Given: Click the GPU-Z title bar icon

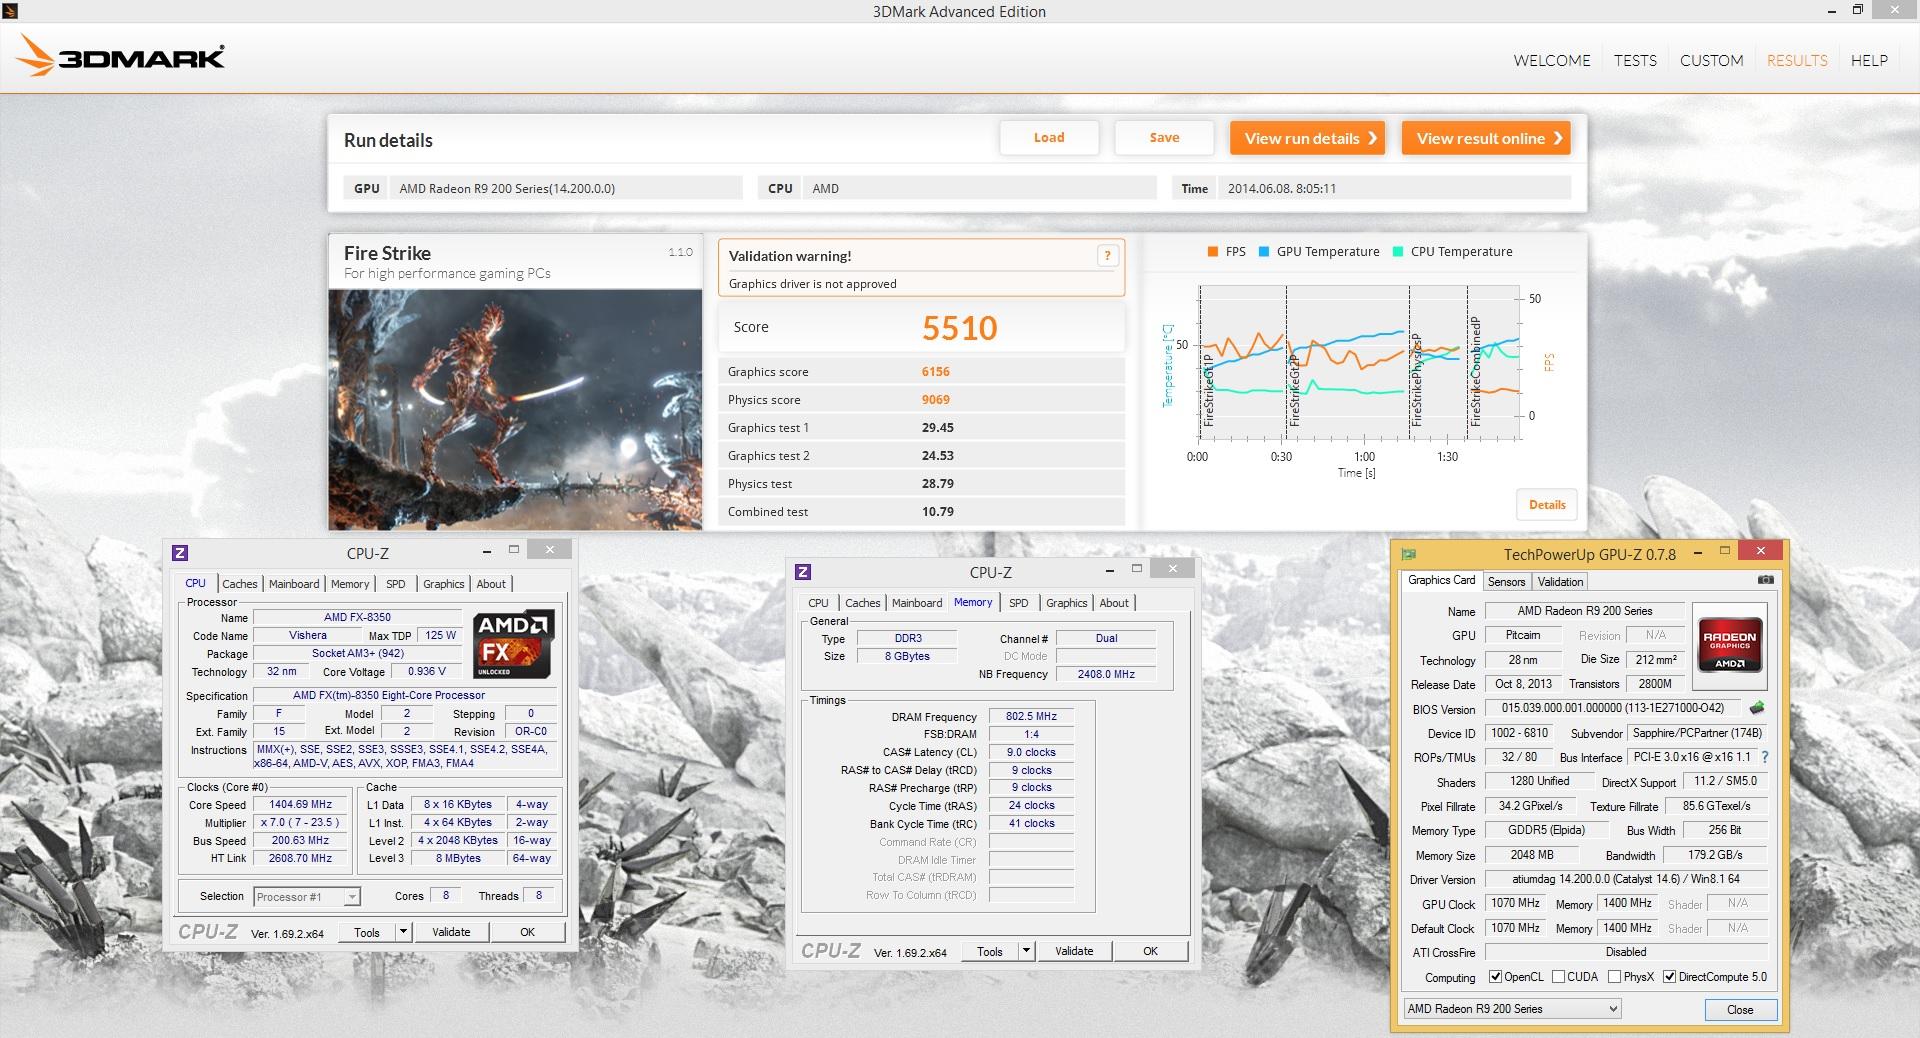Looking at the screenshot, I should click(1409, 553).
